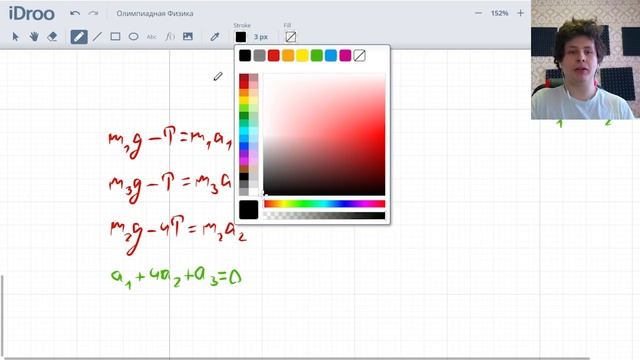This screenshot has width=640, height=360.
Task: Click the webcam video thumbnail
Action: 585,60
